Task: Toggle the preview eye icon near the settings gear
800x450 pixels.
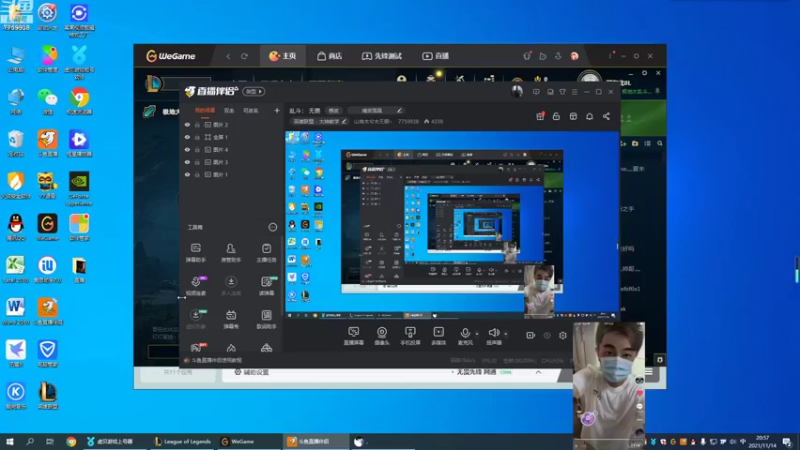Action: 547,336
